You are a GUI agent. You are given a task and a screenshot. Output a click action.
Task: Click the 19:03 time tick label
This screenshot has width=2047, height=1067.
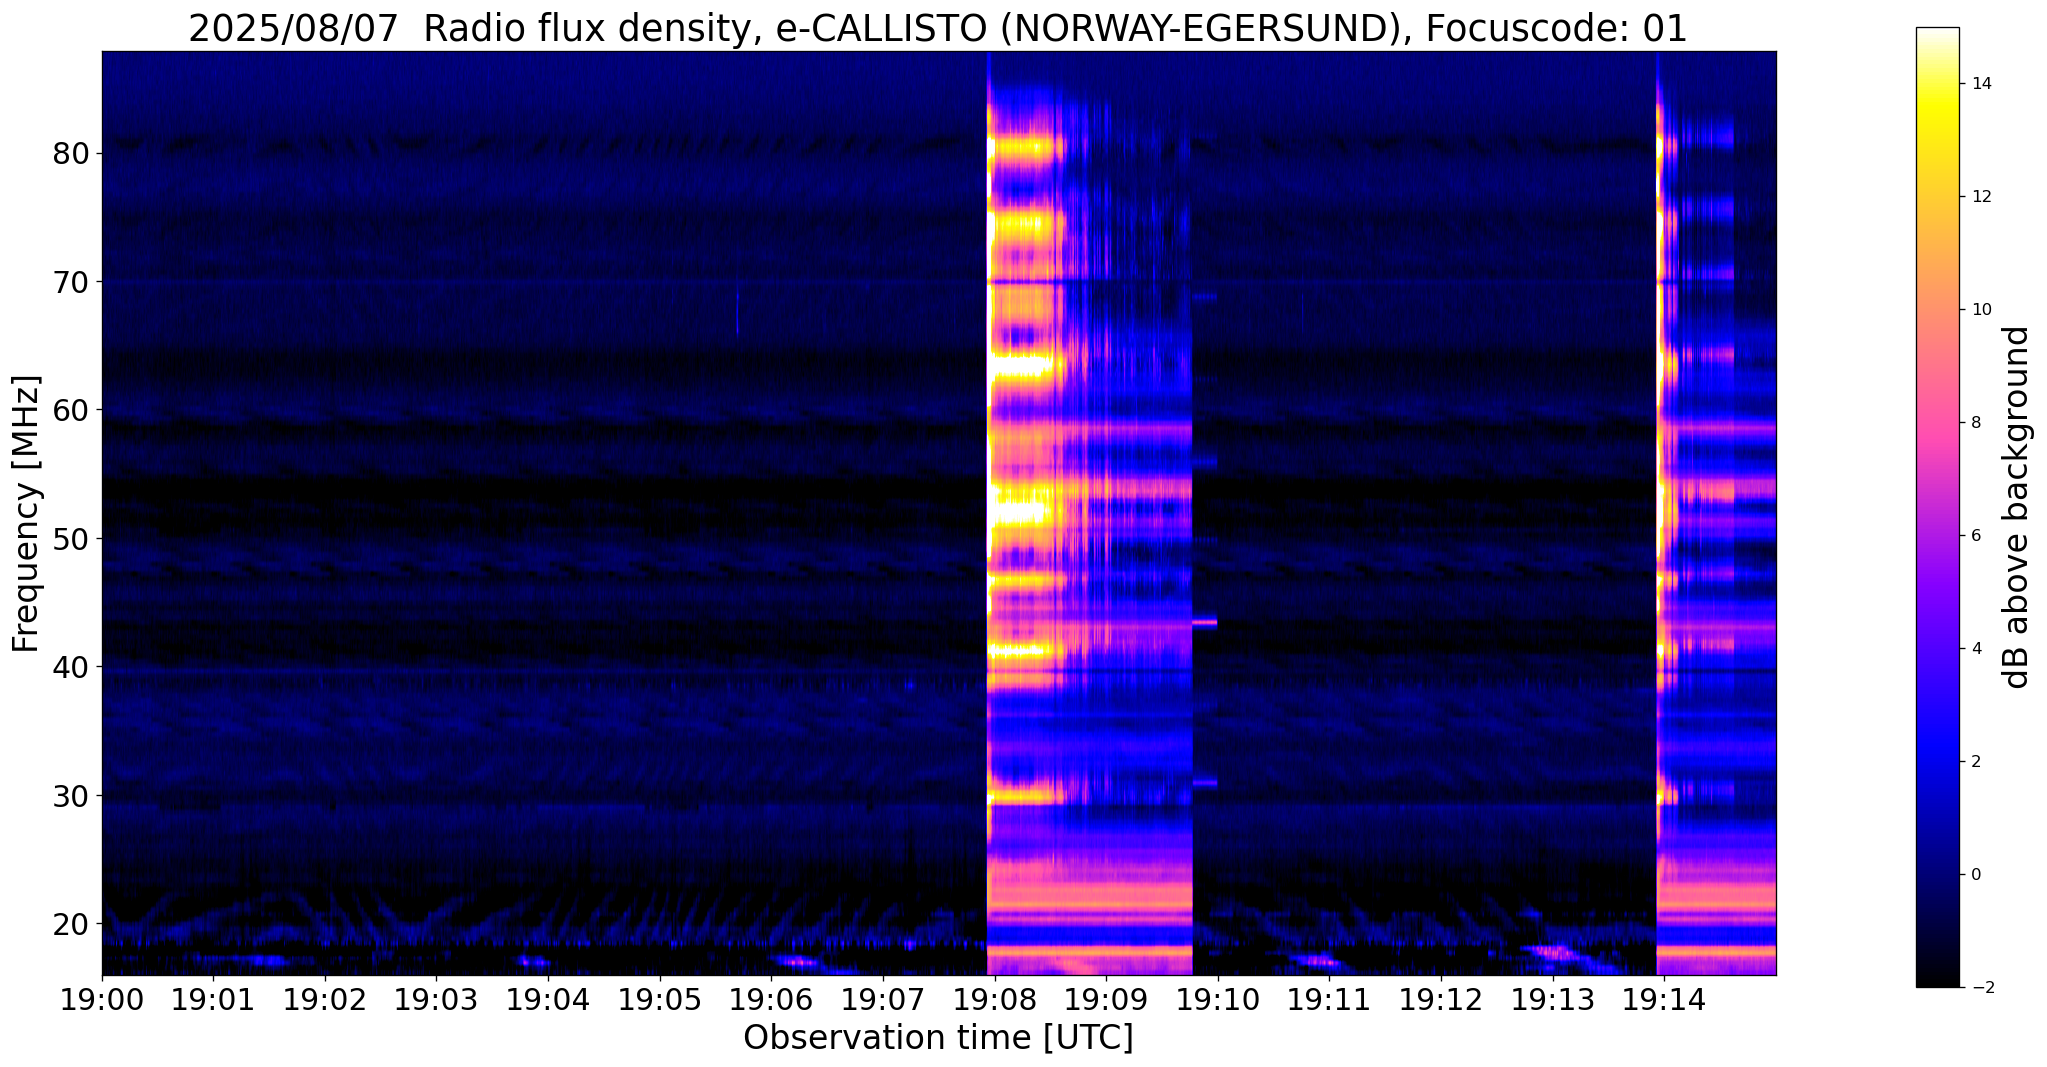pyautogui.click(x=437, y=999)
